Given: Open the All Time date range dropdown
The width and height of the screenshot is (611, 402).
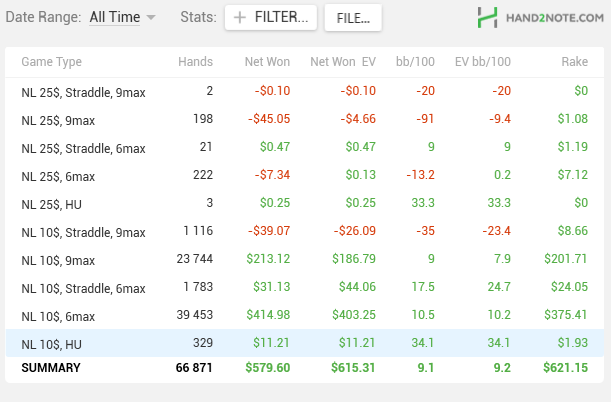Looking at the screenshot, I should [x=122, y=17].
